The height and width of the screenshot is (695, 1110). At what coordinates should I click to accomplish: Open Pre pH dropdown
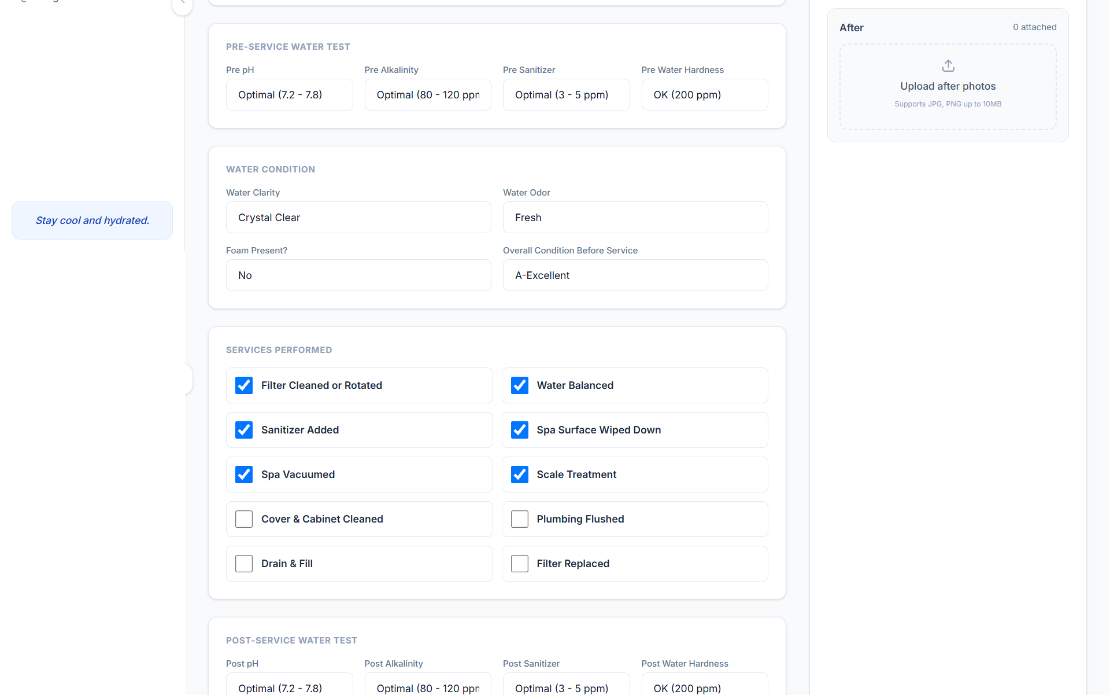click(x=289, y=95)
